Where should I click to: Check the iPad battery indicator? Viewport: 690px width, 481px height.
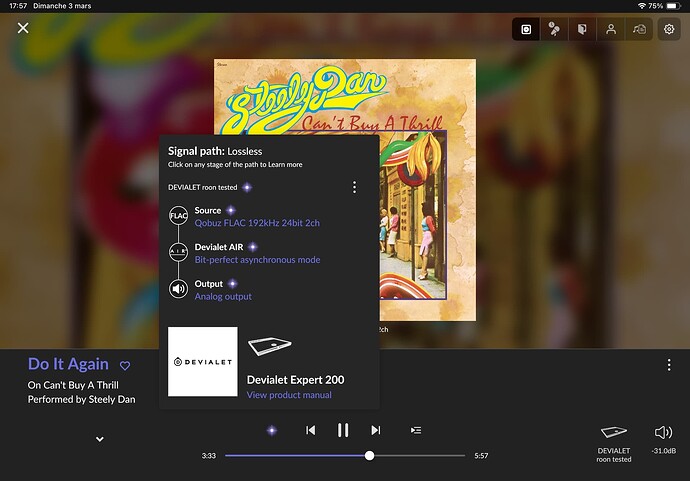tap(674, 6)
